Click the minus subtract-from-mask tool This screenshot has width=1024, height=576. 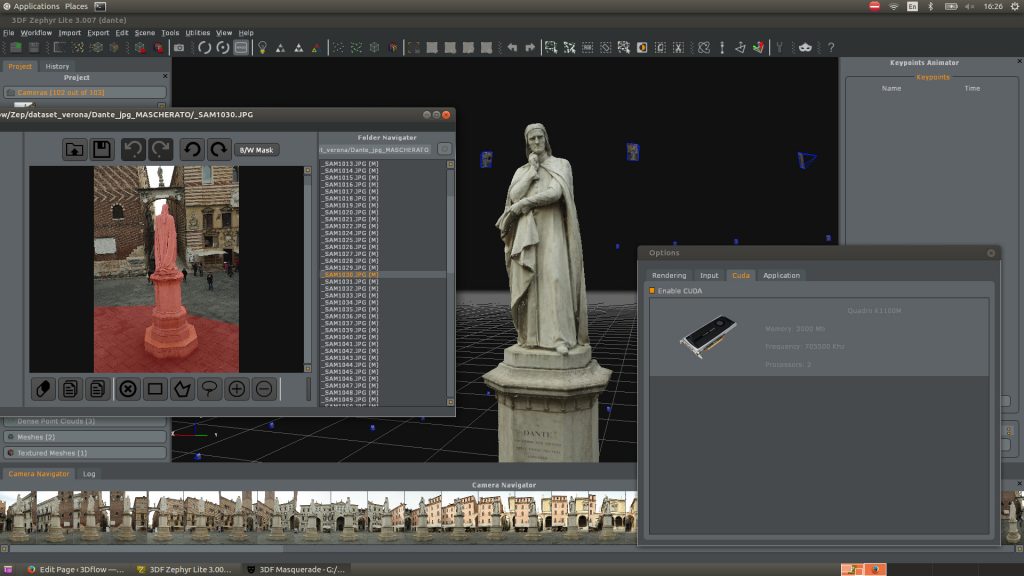(x=264, y=389)
